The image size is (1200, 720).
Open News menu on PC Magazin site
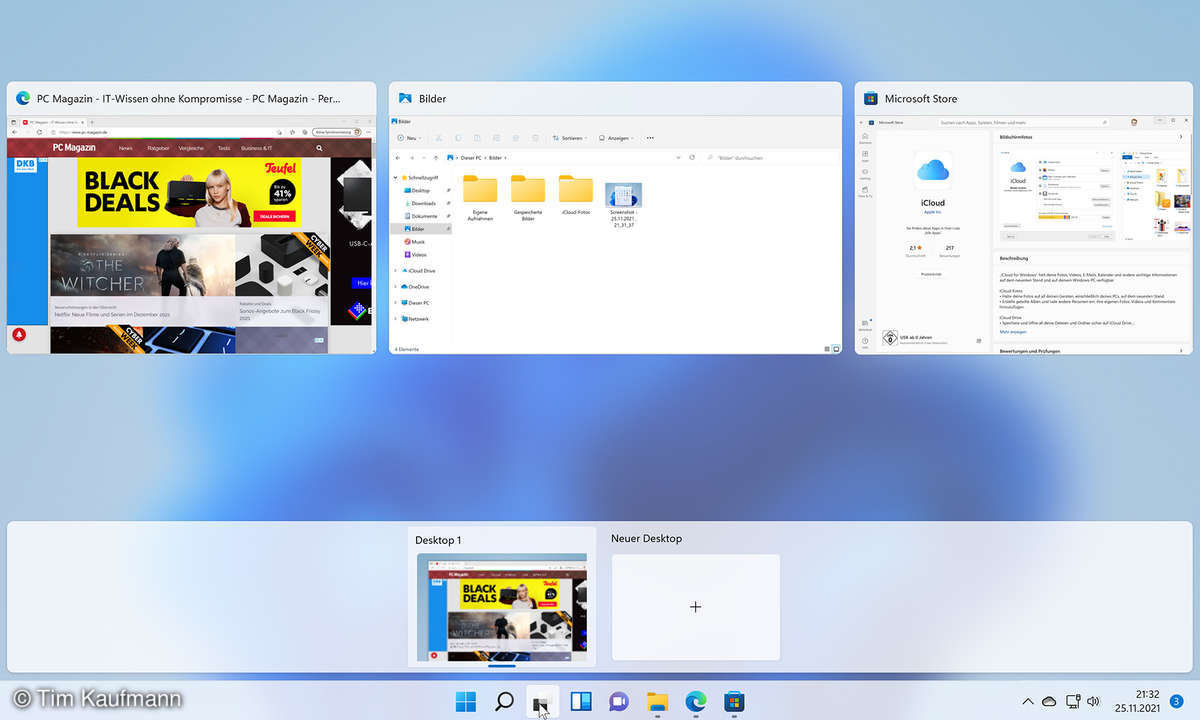coord(125,148)
